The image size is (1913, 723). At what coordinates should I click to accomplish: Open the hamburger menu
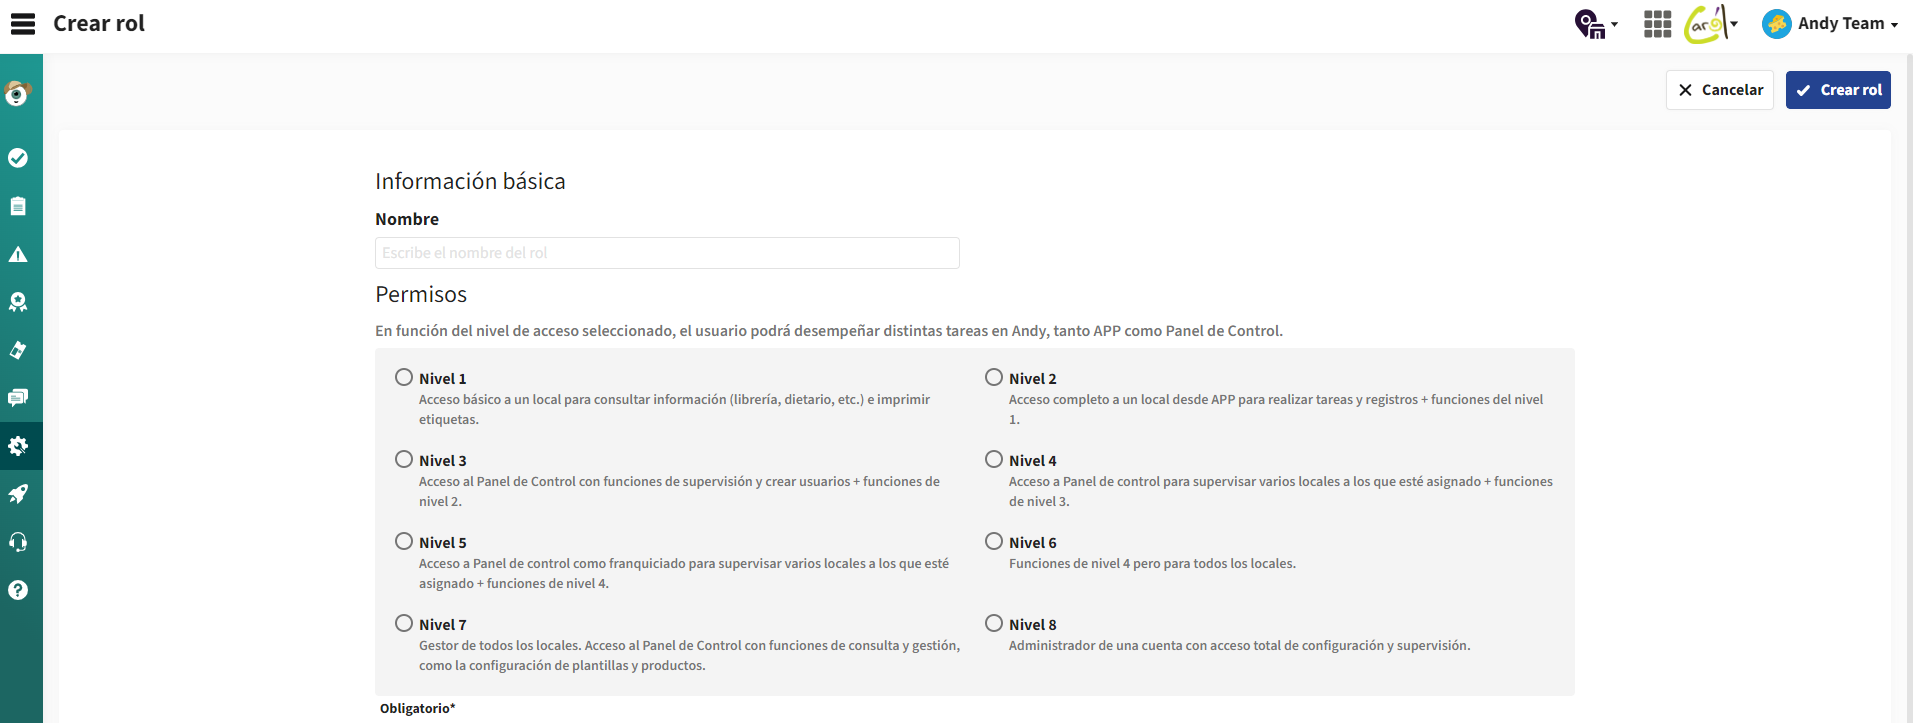tap(22, 24)
